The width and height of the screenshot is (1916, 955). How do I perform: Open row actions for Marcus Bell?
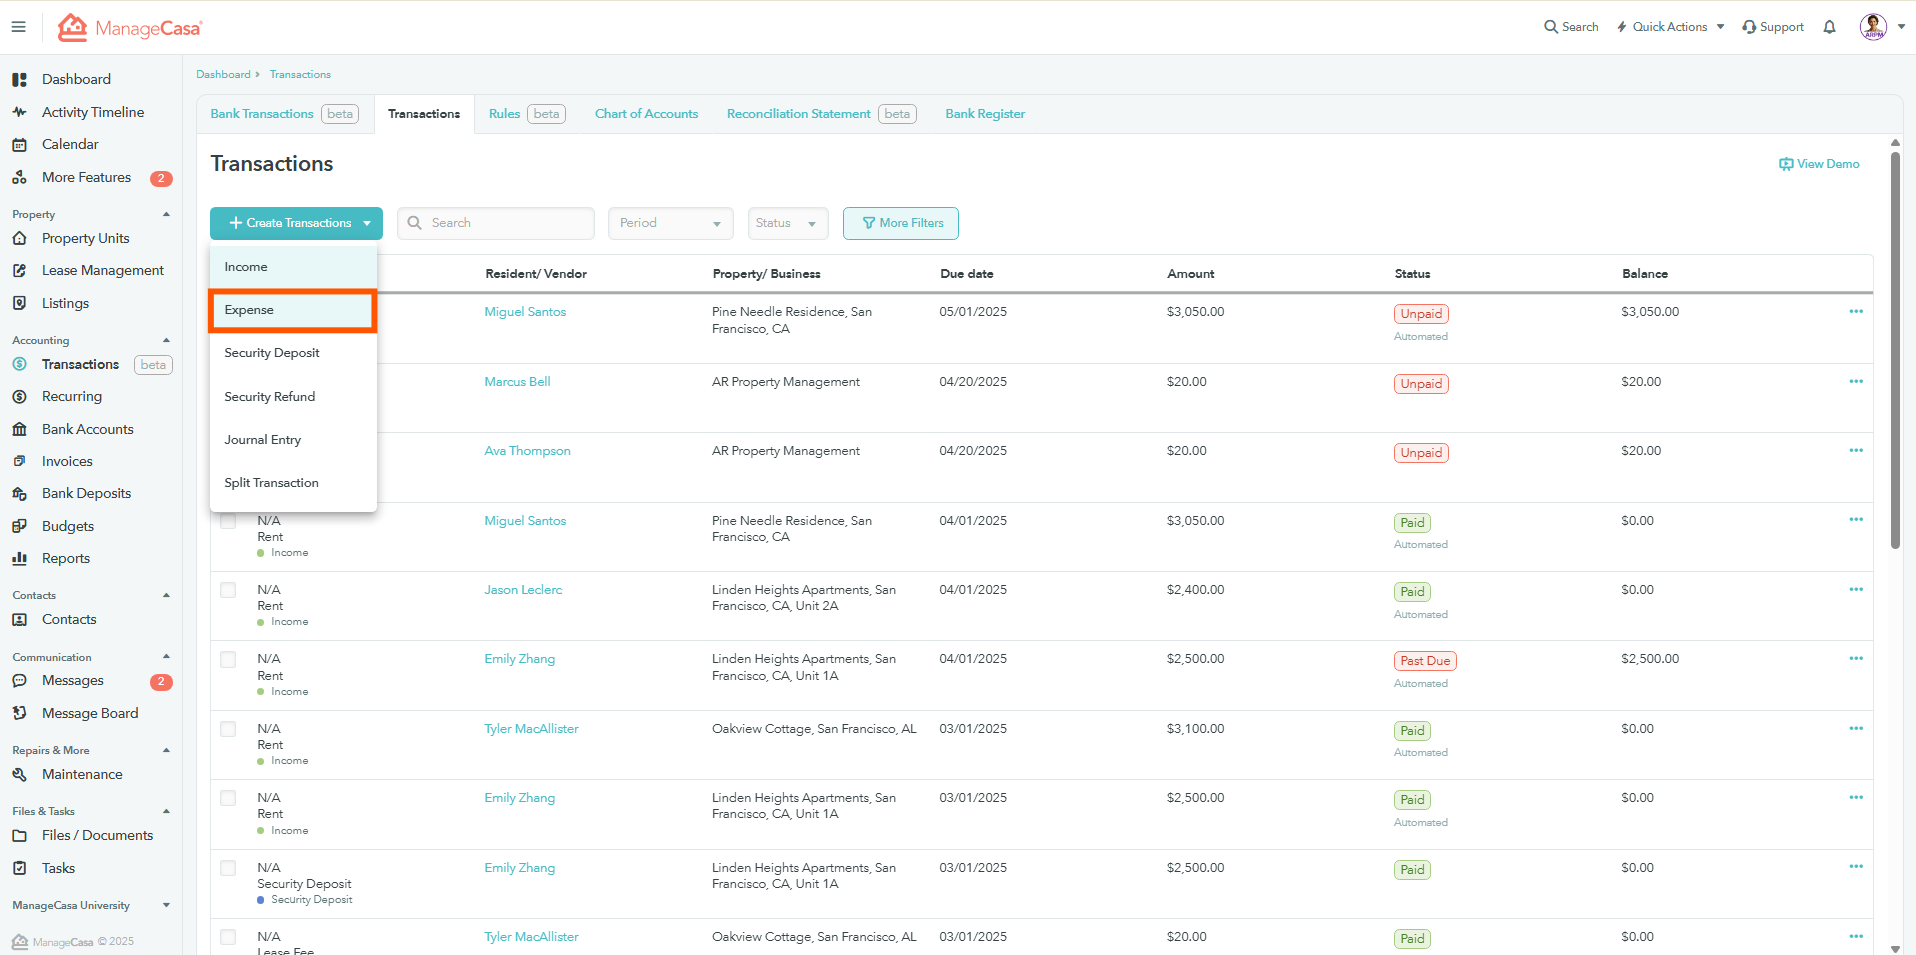point(1856,381)
